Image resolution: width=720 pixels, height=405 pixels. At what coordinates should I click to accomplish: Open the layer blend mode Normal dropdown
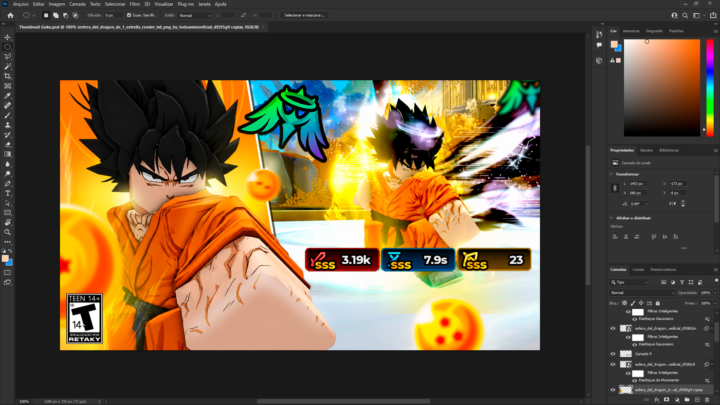(x=642, y=292)
